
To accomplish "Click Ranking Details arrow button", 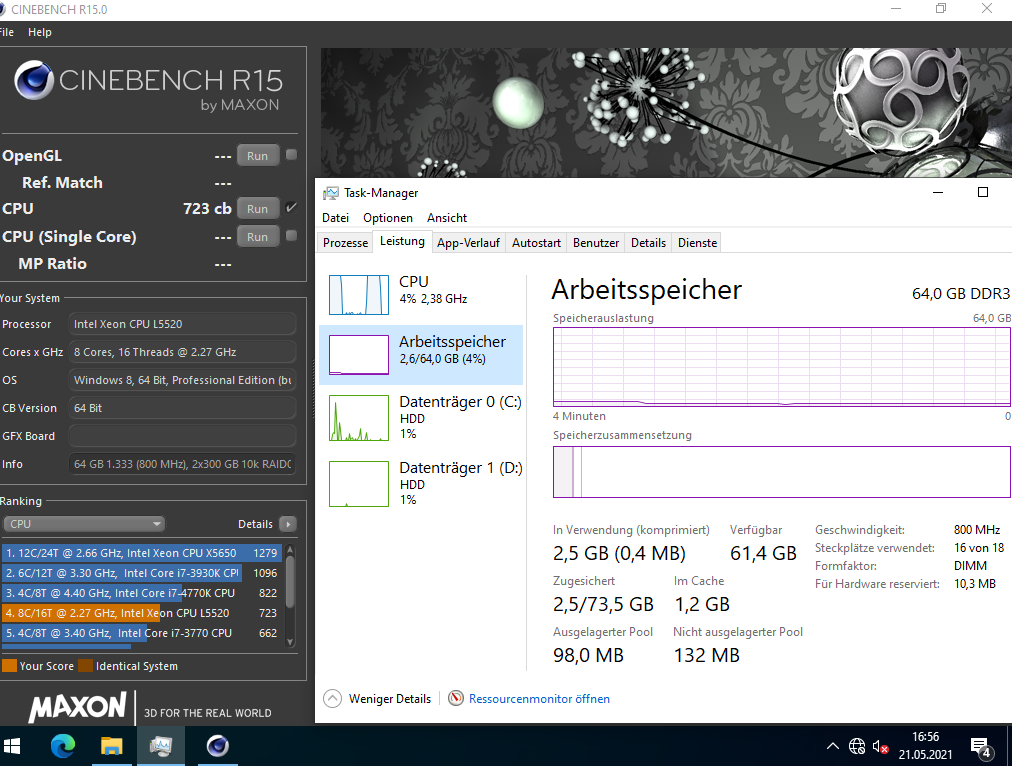I will [288, 524].
